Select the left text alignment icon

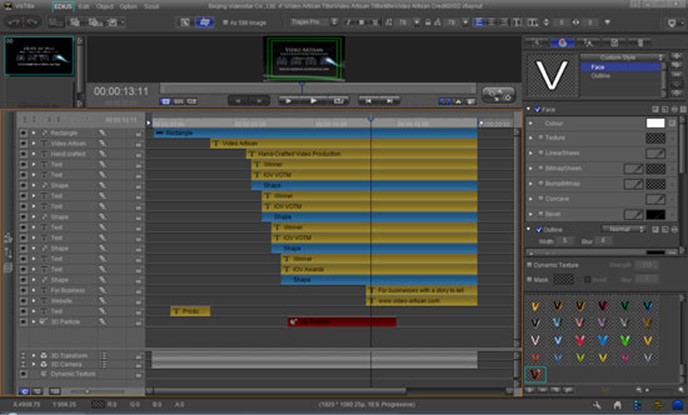479,22
